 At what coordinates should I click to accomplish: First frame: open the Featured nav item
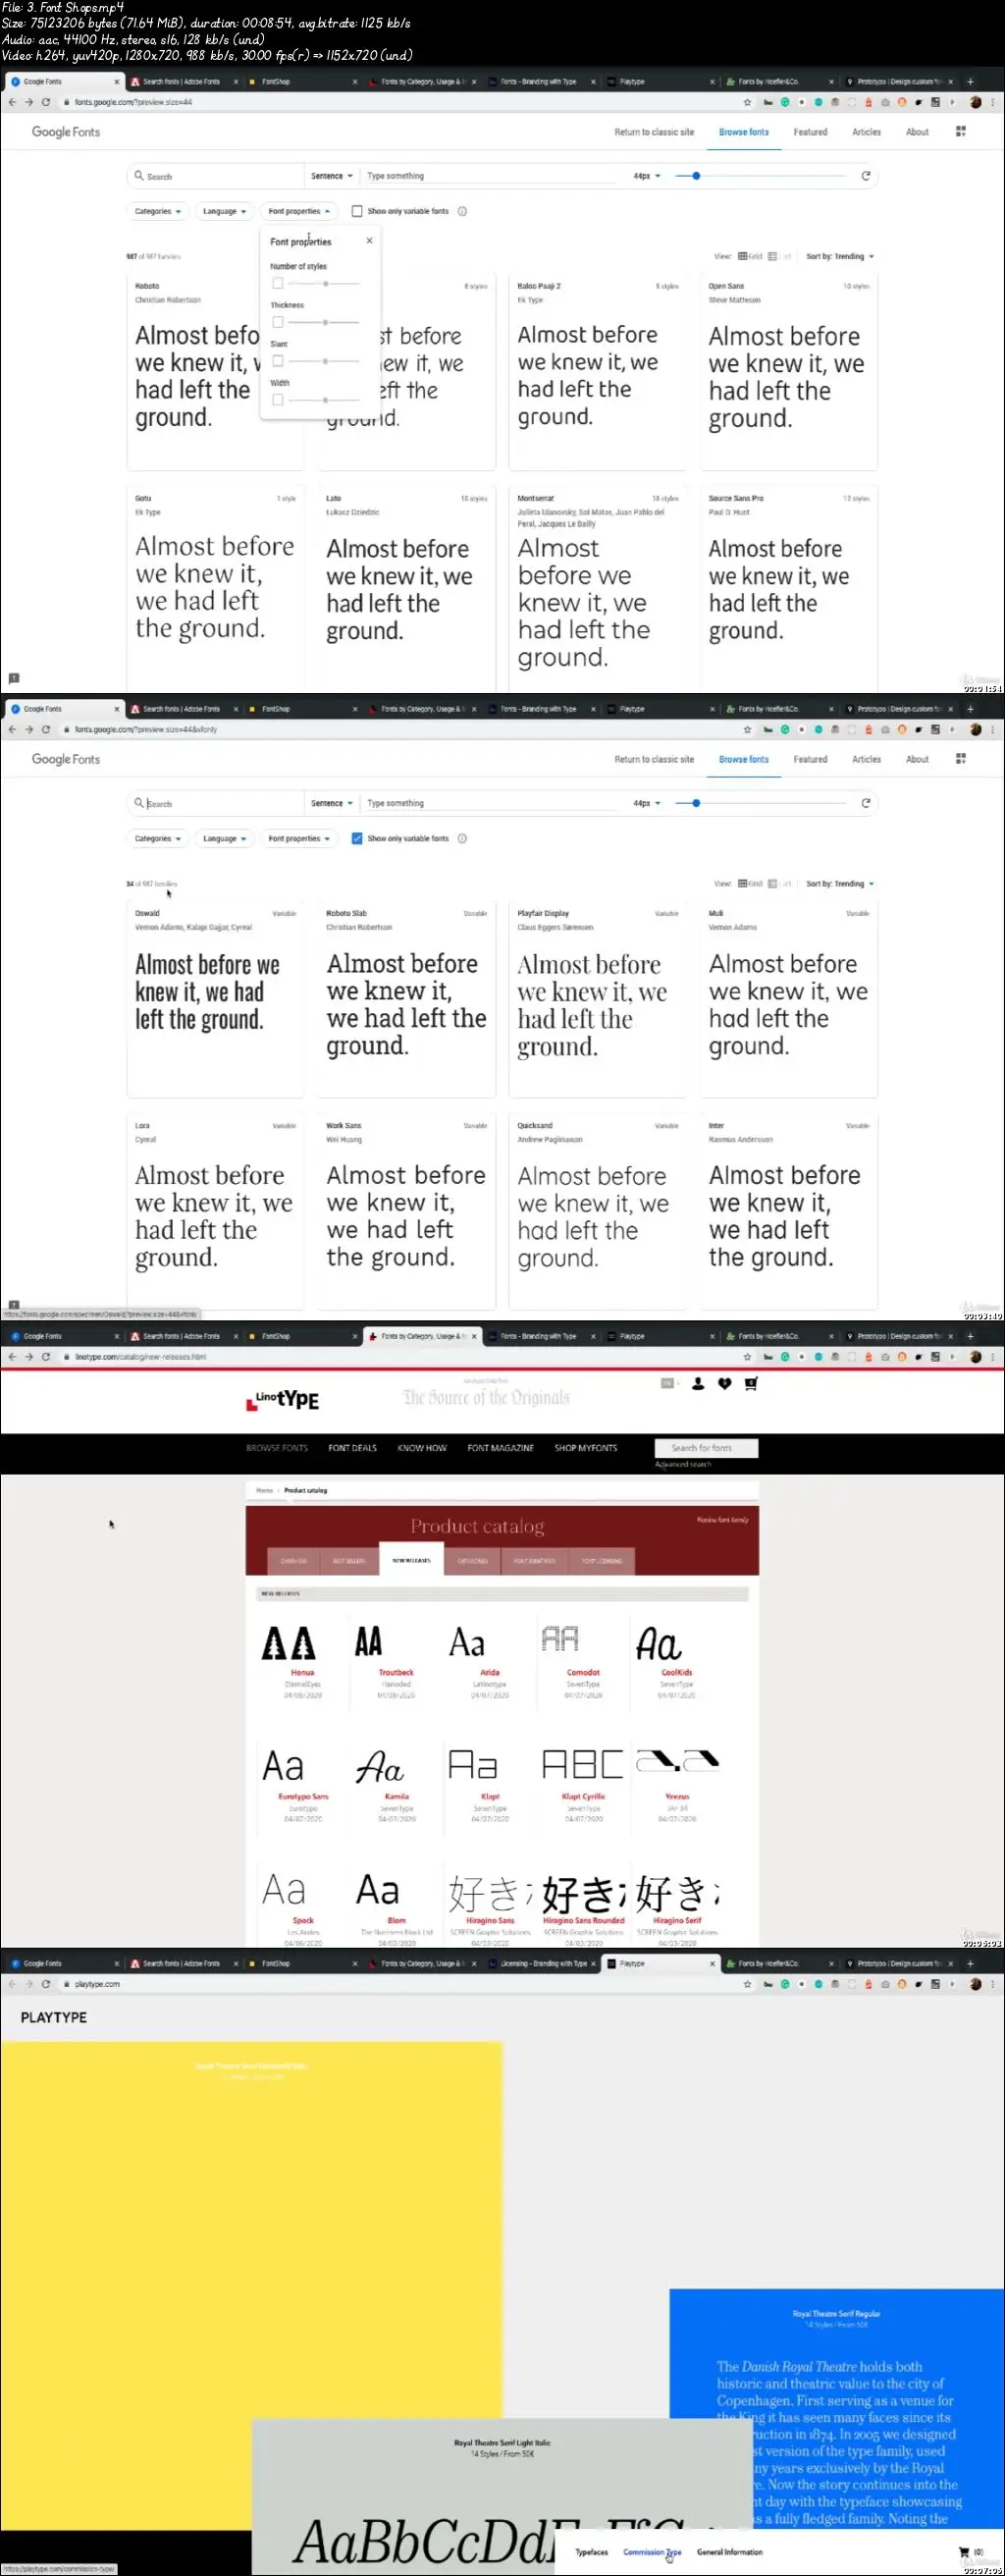point(810,132)
